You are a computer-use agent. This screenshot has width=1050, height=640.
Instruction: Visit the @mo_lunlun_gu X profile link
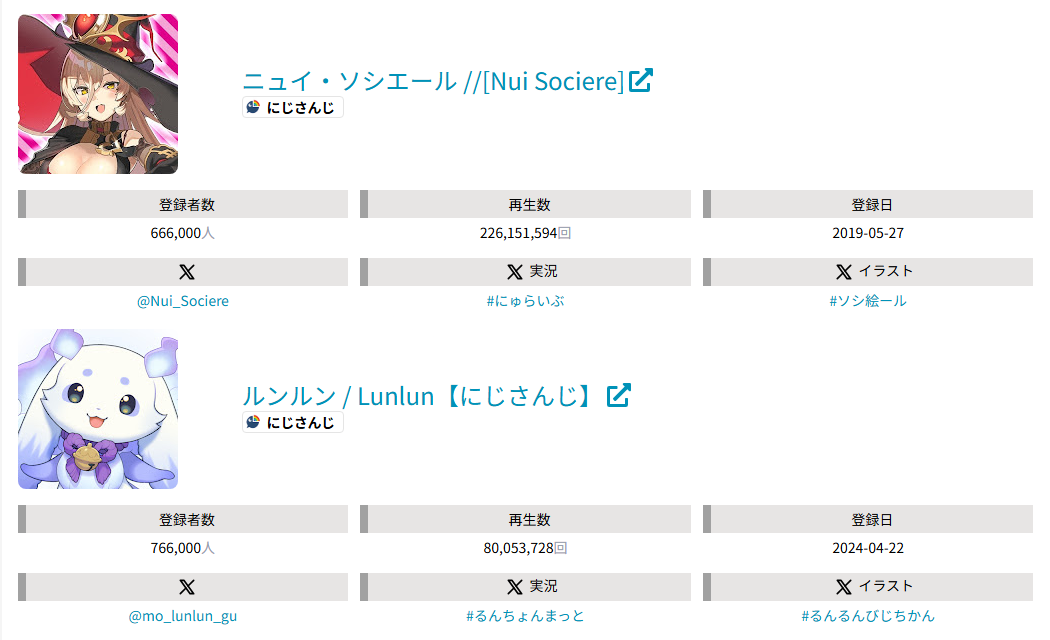tap(183, 616)
